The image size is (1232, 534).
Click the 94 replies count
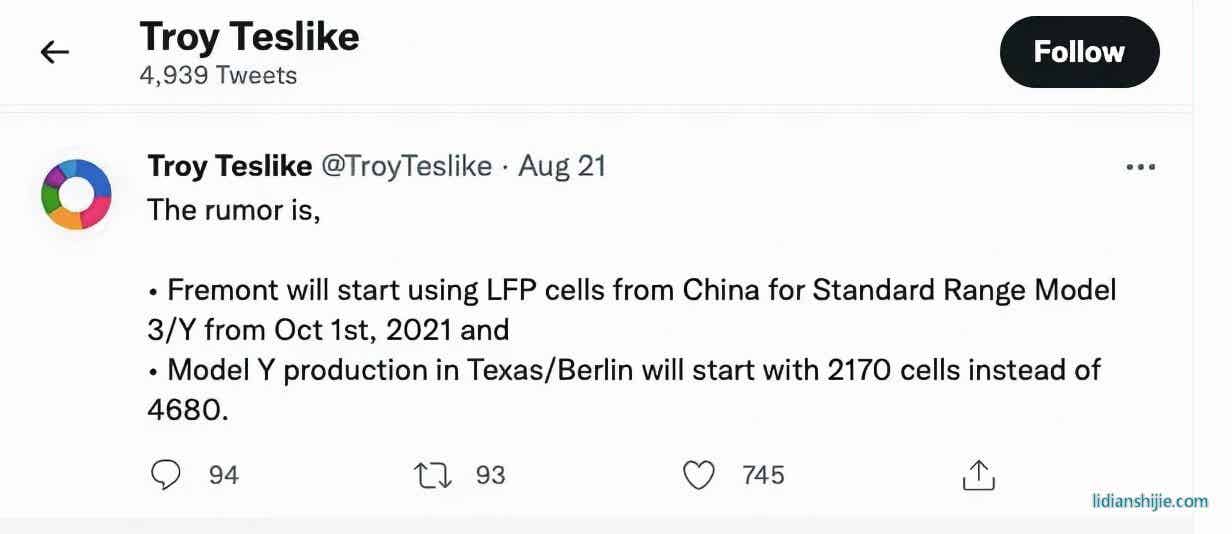(x=224, y=475)
